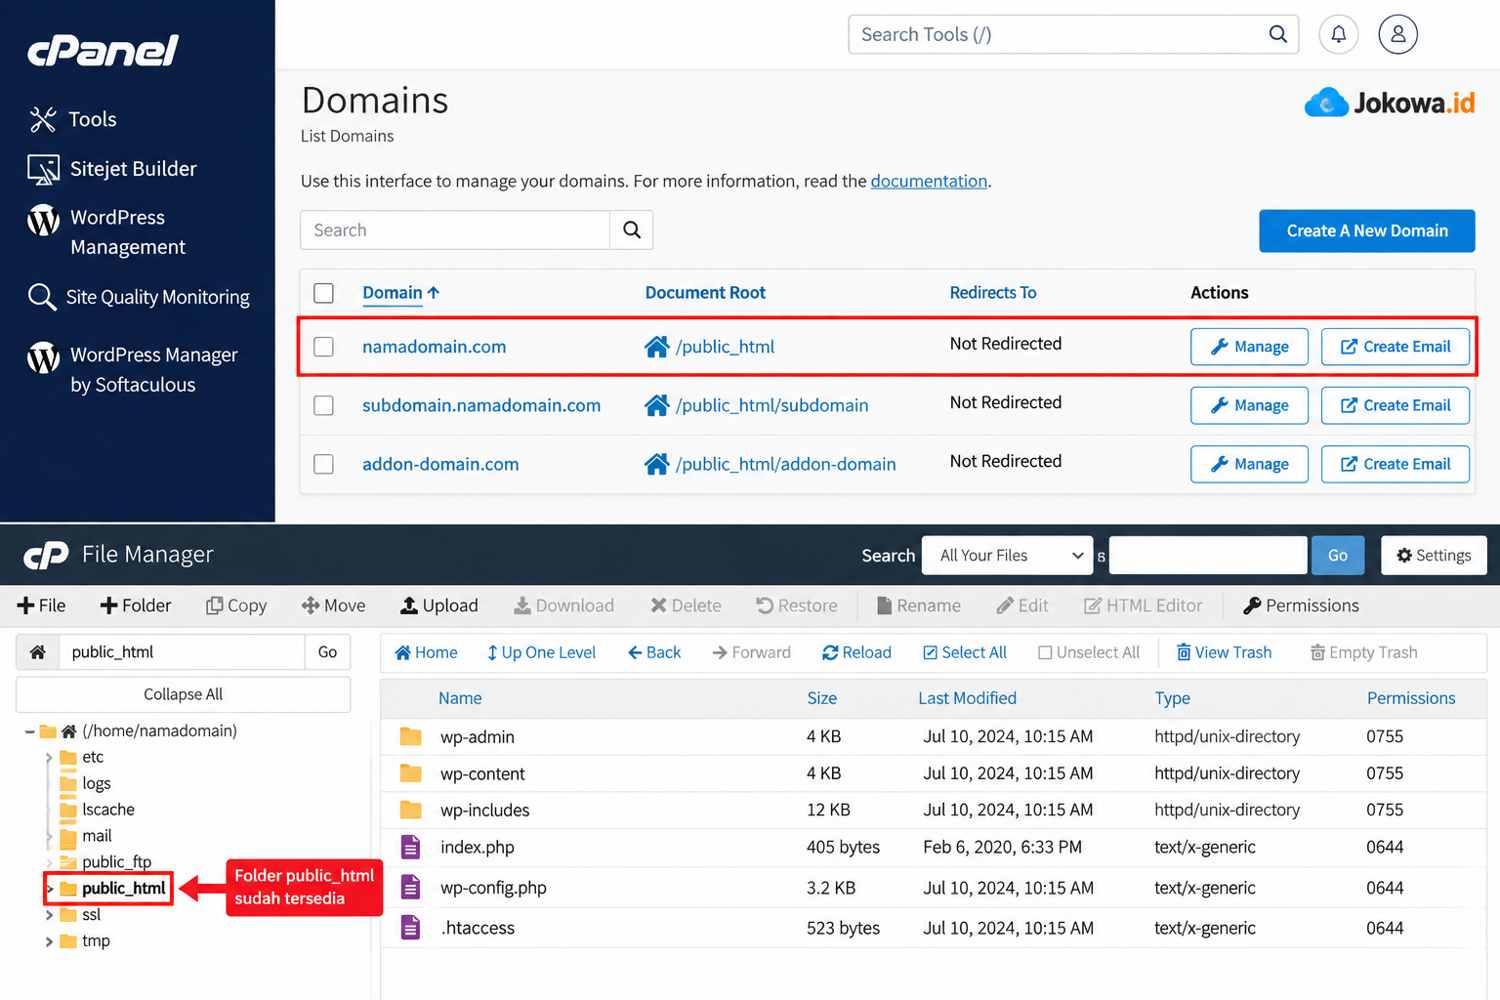Open Sitejet Builder in the sidebar
1500x1000 pixels.
coord(112,169)
